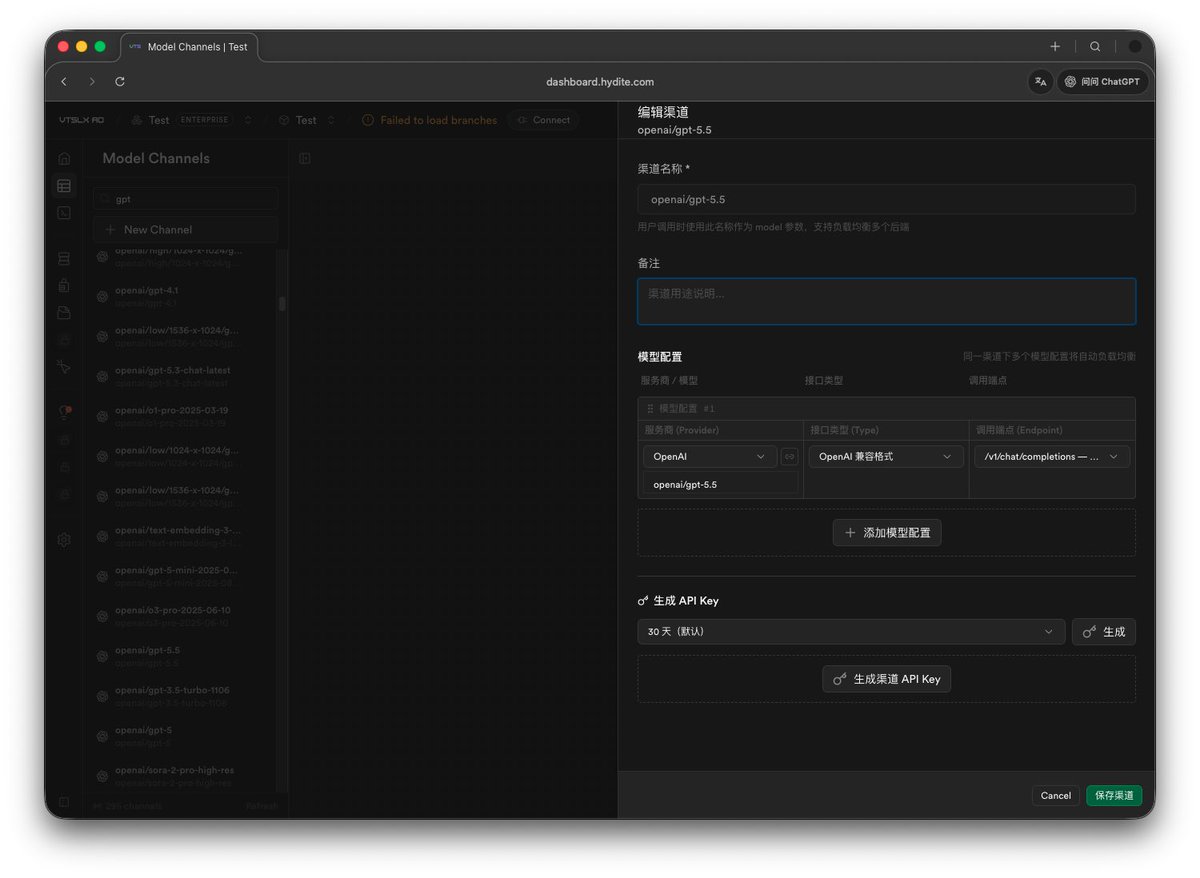The image size is (1200, 878).
Task: Click the Cancel button
Action: (1056, 796)
